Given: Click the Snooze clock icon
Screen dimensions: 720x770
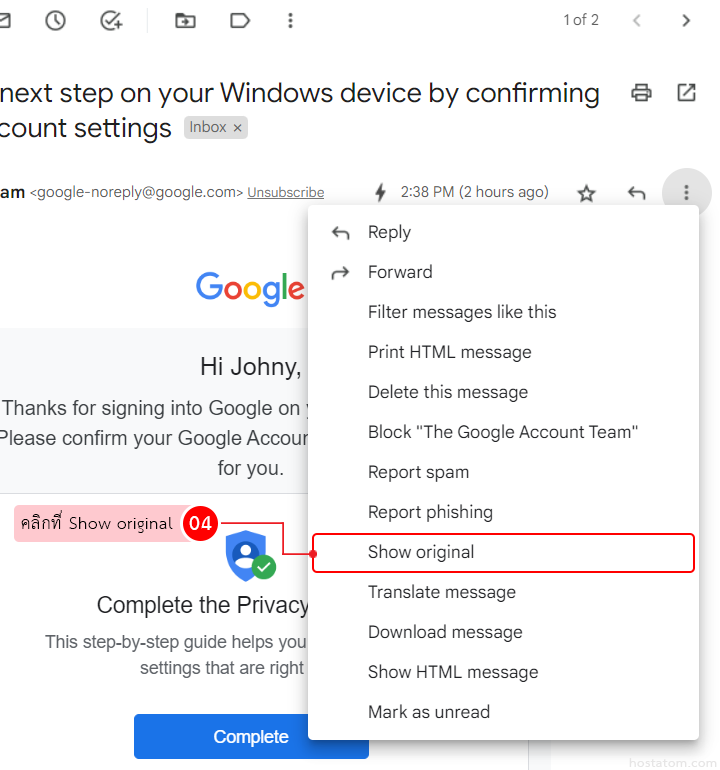Looking at the screenshot, I should click(55, 20).
